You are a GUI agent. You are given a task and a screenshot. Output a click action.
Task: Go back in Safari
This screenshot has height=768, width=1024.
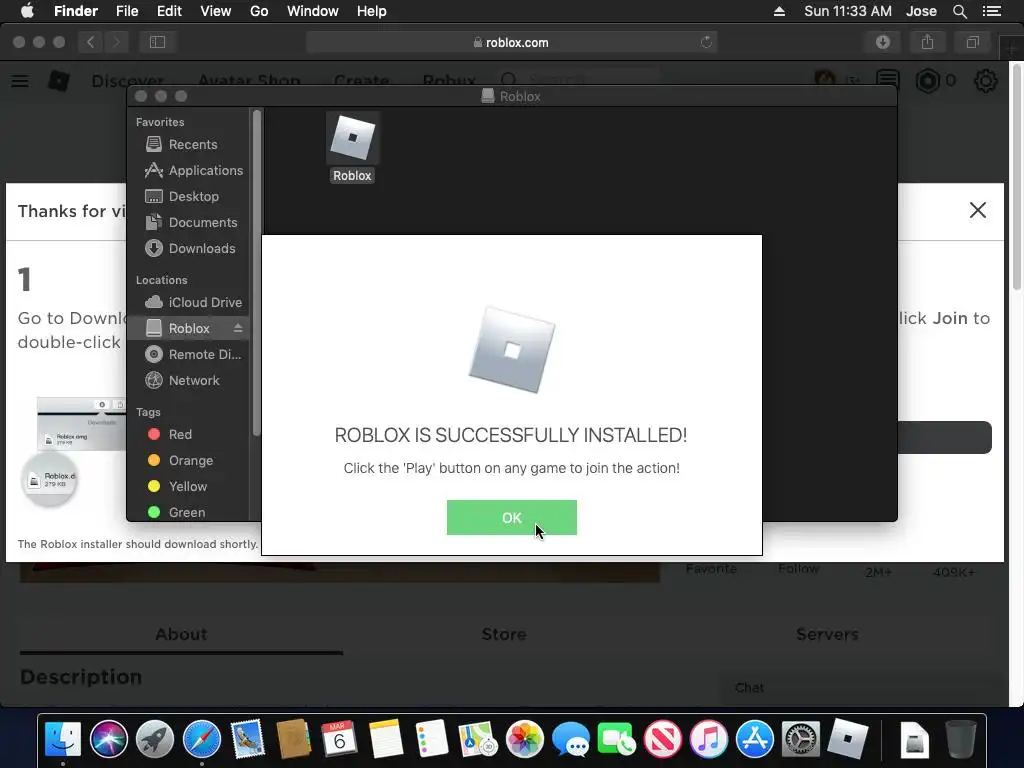(90, 42)
